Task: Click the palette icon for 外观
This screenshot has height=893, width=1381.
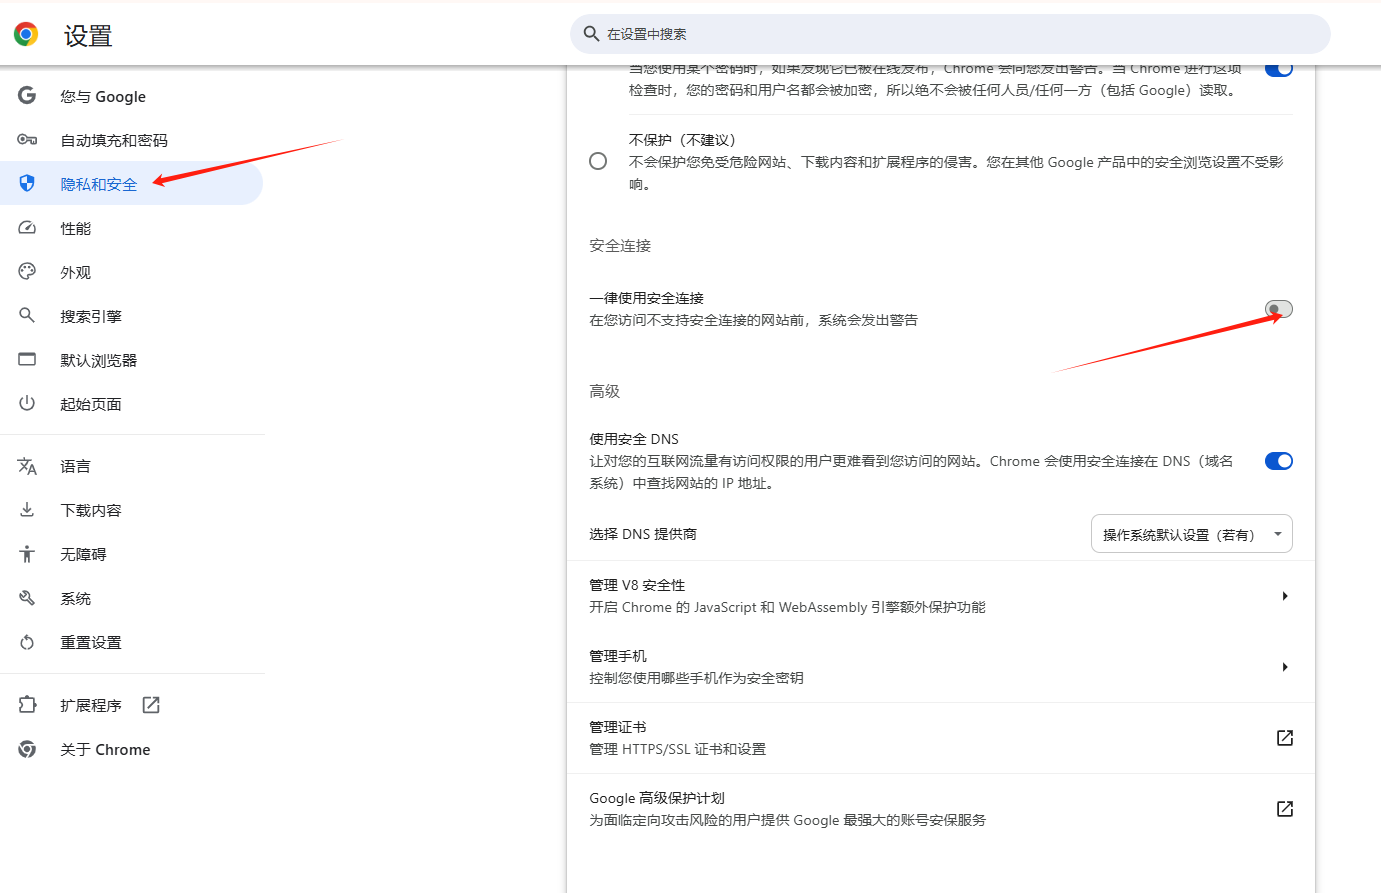Action: [27, 272]
